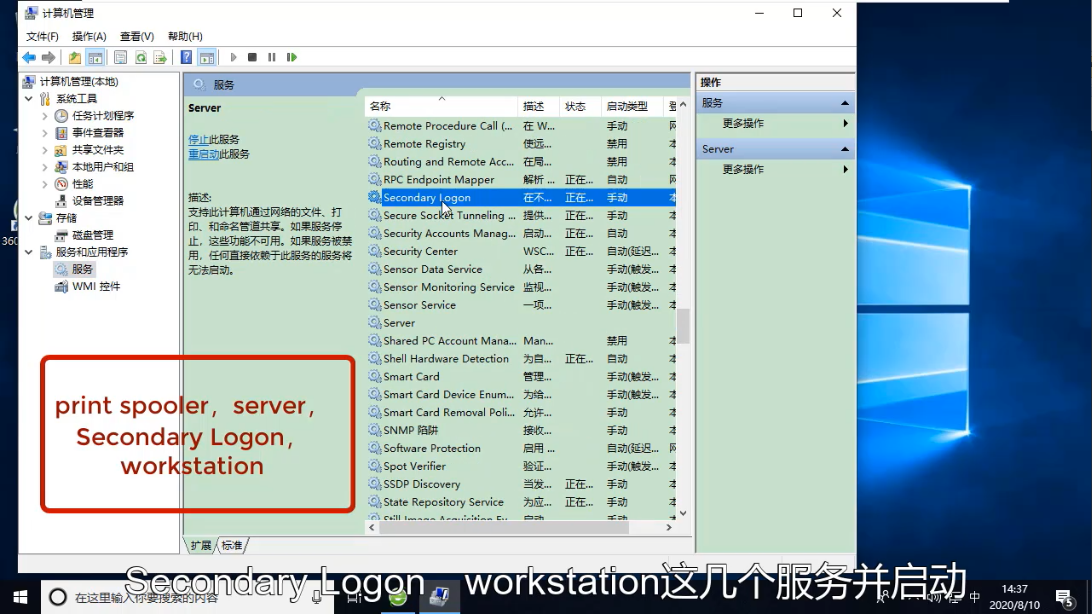The height and width of the screenshot is (614, 1092).
Task: Click the 停止 service link
Action: pos(198,140)
